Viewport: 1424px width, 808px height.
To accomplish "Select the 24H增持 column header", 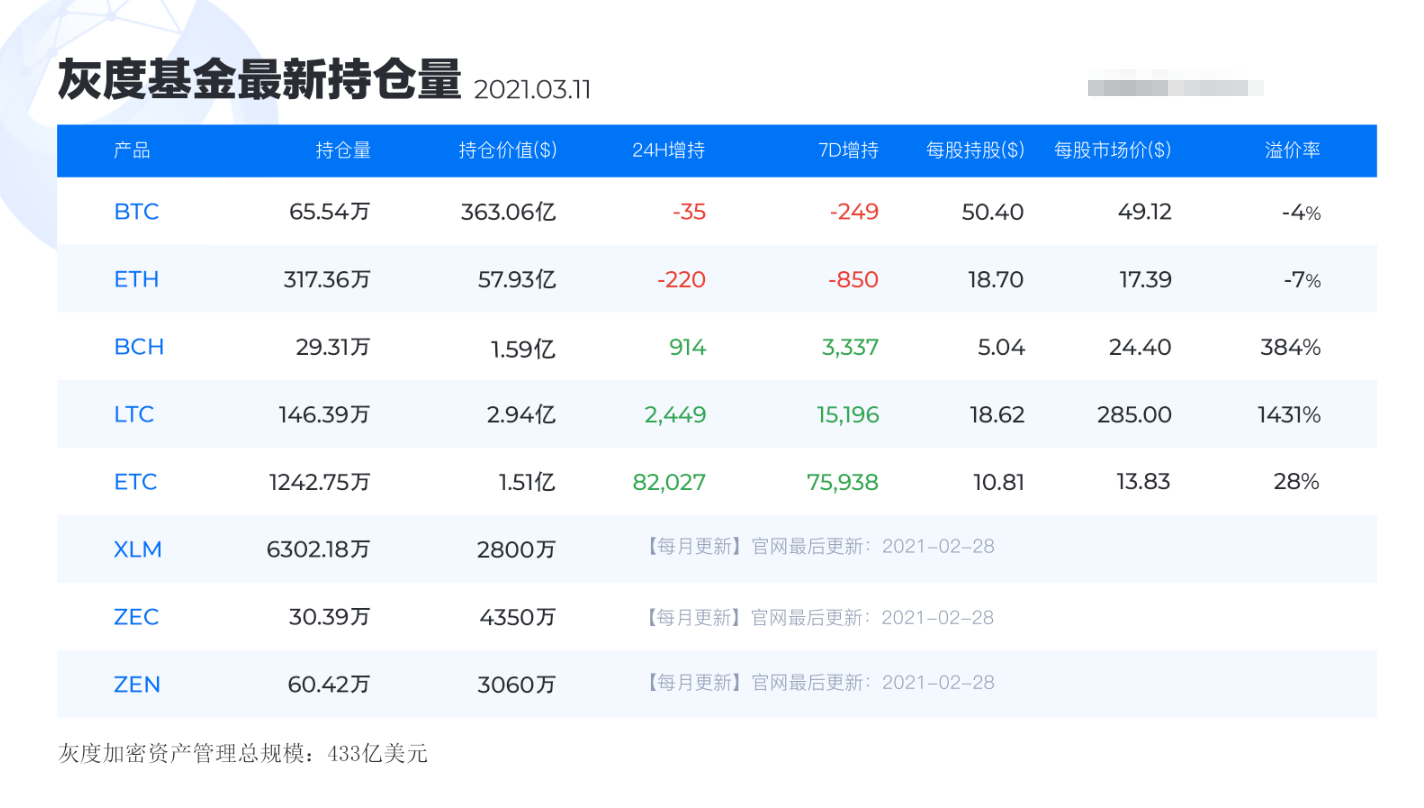I will [668, 150].
